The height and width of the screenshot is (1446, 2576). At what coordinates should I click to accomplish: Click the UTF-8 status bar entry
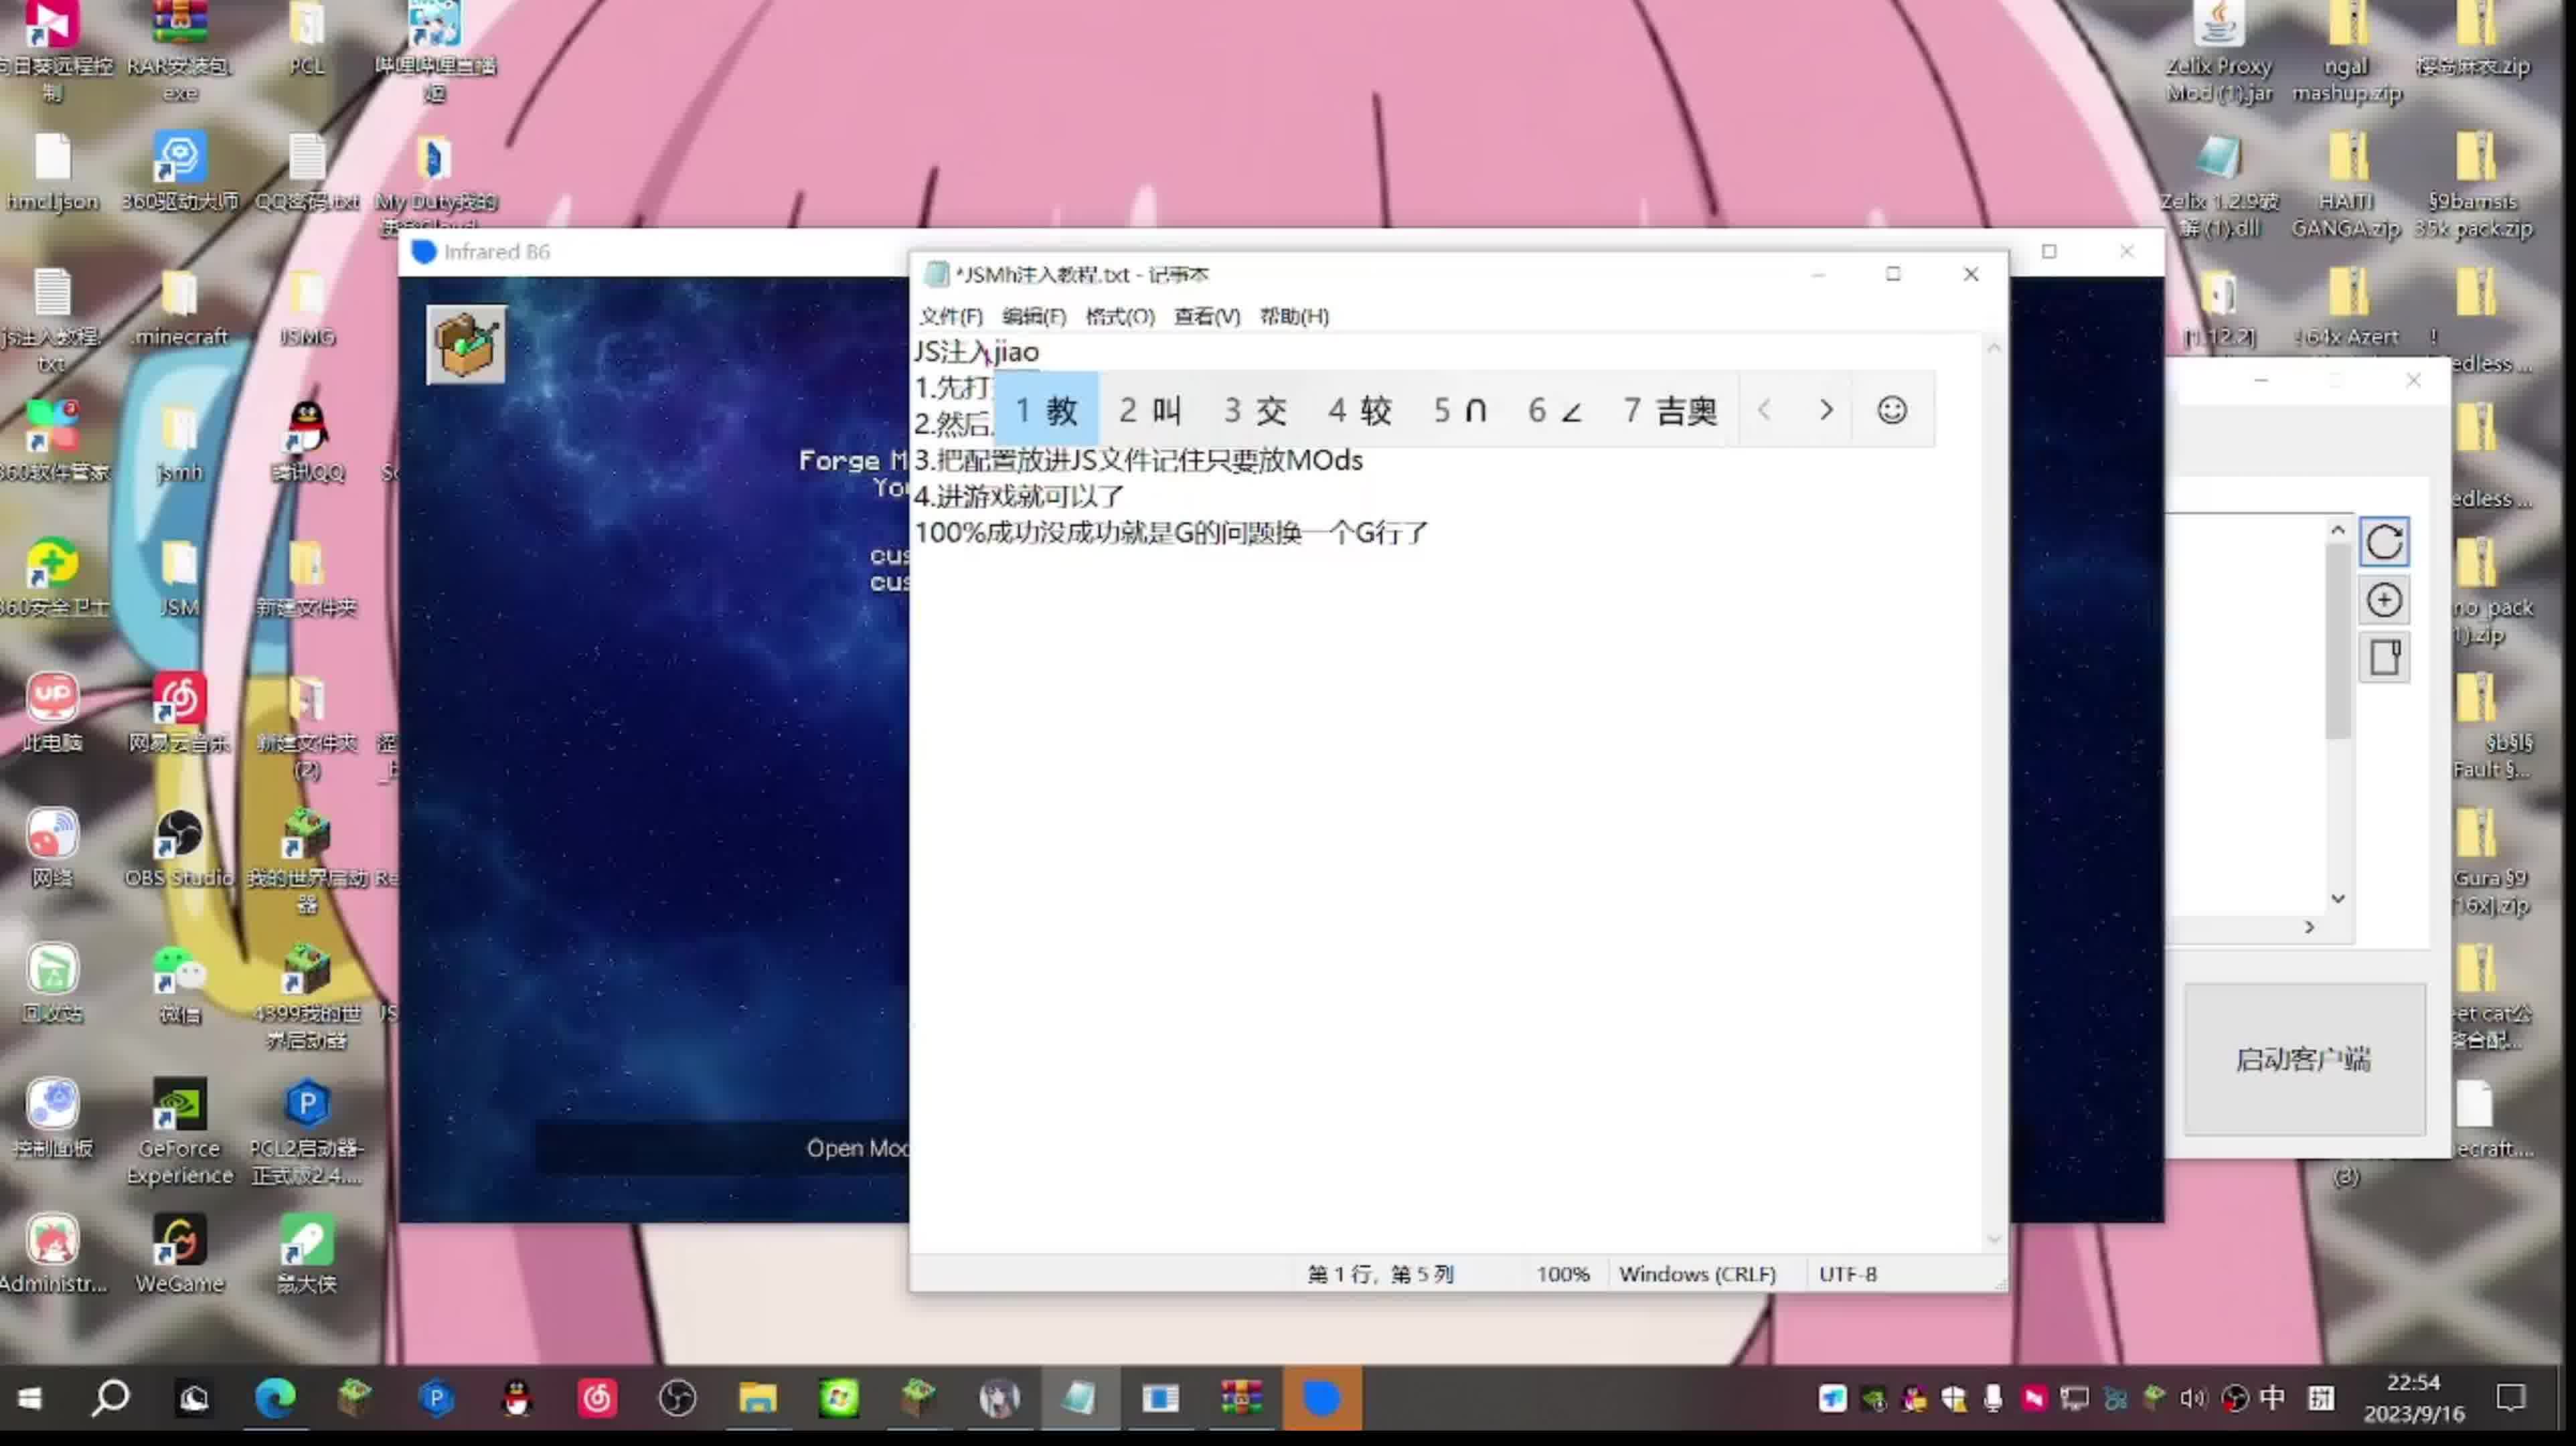[x=1847, y=1274]
